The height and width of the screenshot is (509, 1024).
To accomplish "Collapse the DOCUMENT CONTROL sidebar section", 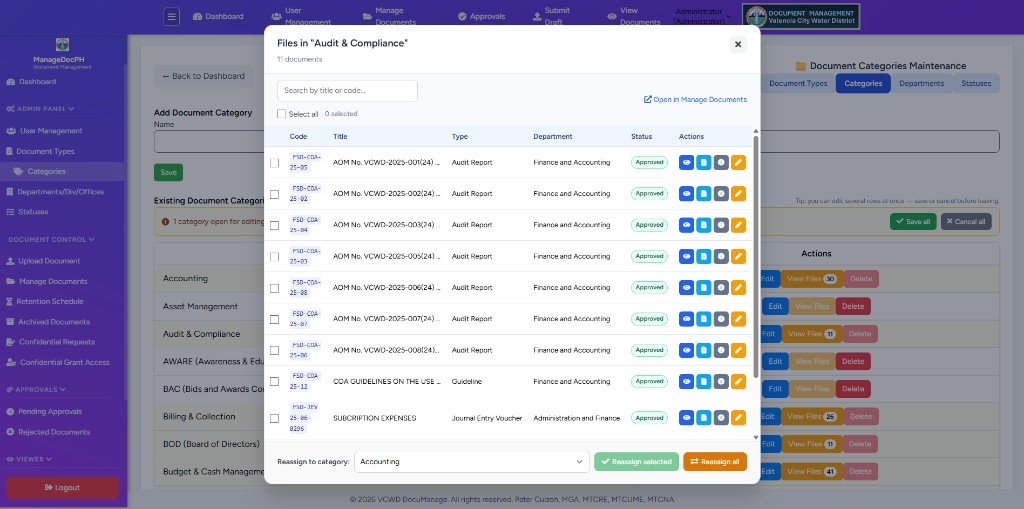I will [x=51, y=240].
